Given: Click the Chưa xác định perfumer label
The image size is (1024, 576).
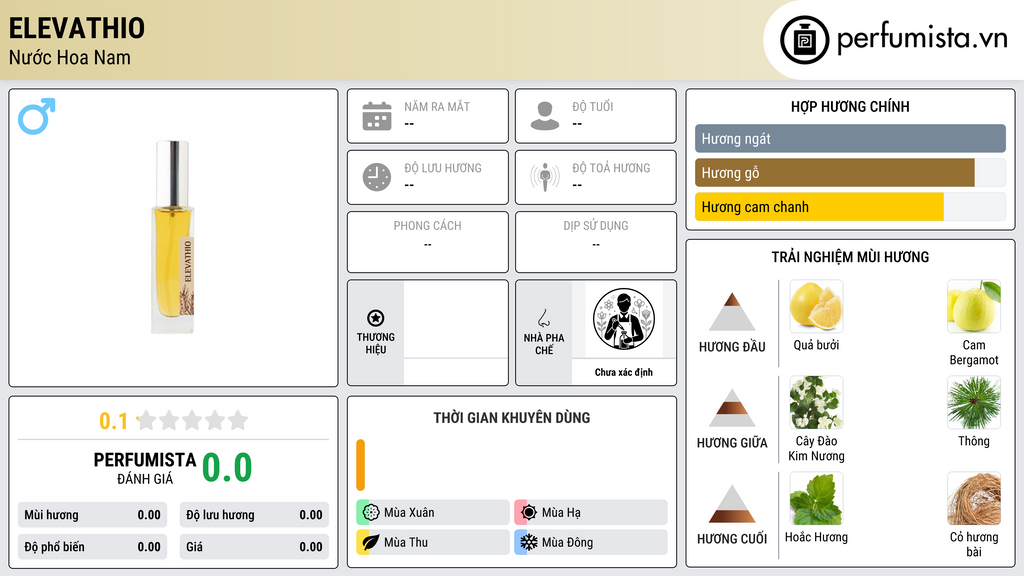Looking at the screenshot, I should click(x=624, y=372).
